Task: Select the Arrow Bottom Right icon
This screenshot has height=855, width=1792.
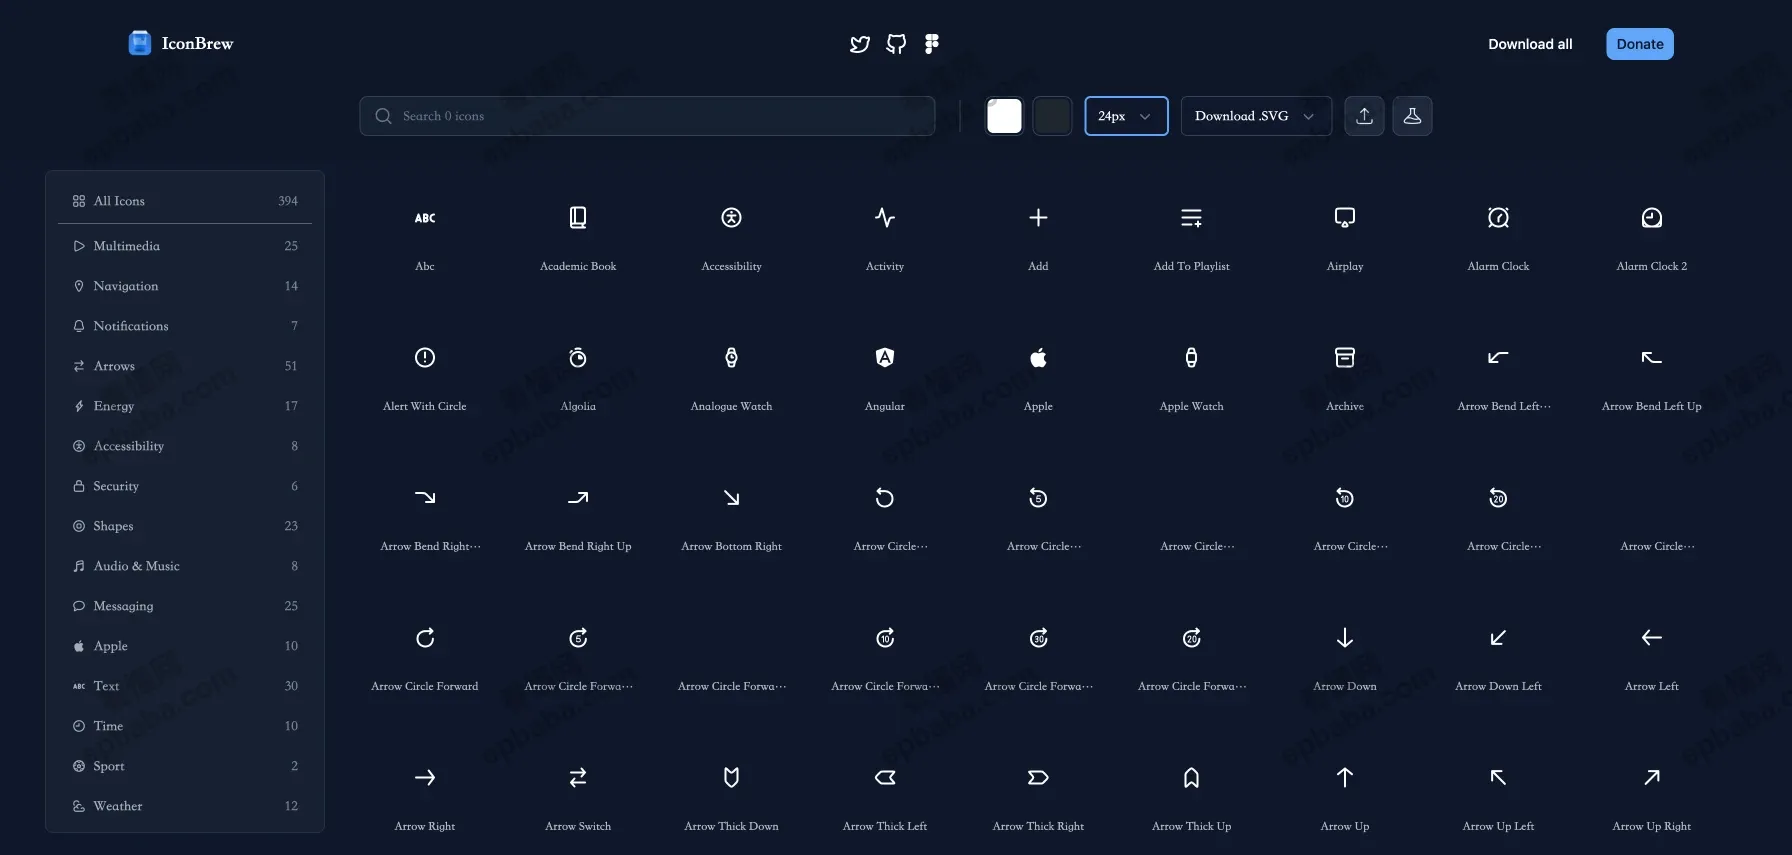Action: coord(731,498)
